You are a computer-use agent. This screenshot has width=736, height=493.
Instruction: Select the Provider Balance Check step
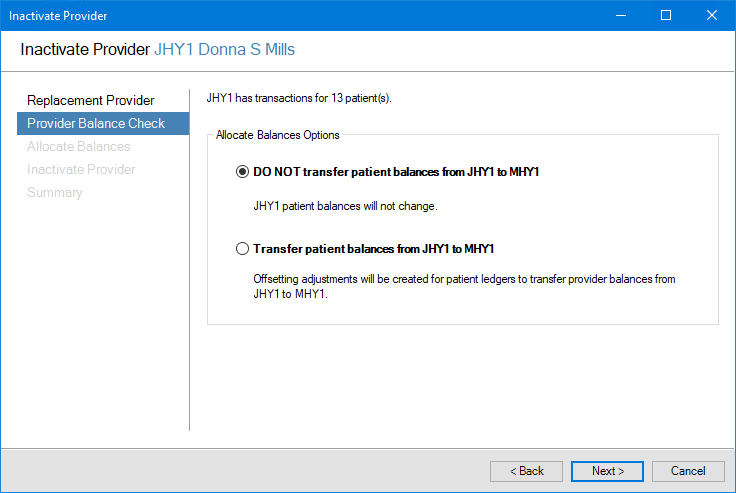pyautogui.click(x=95, y=123)
